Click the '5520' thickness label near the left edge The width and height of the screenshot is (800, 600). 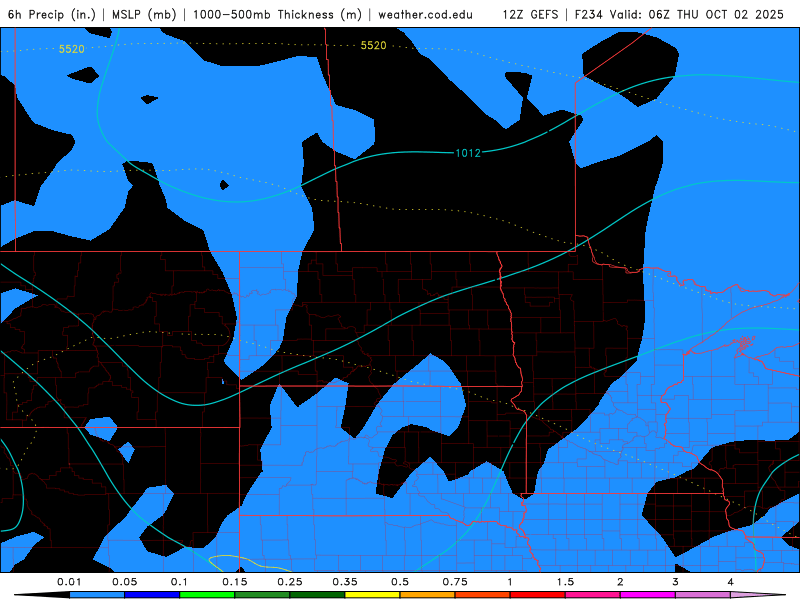point(71,49)
